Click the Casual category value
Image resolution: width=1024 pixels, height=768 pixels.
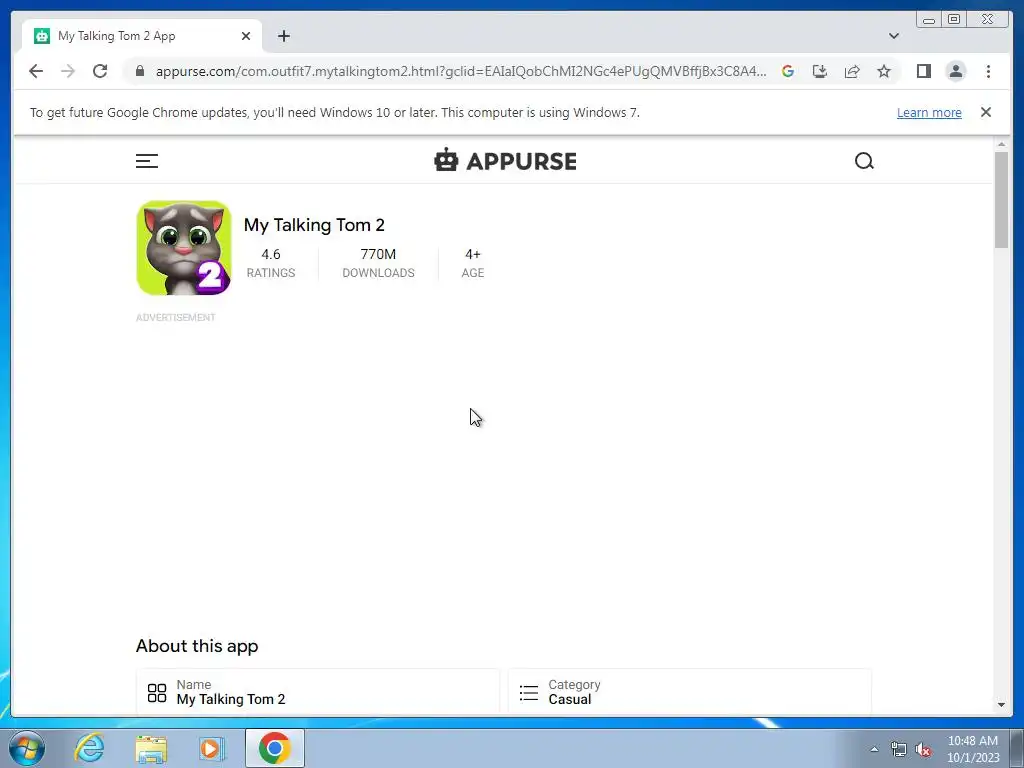pyautogui.click(x=569, y=699)
